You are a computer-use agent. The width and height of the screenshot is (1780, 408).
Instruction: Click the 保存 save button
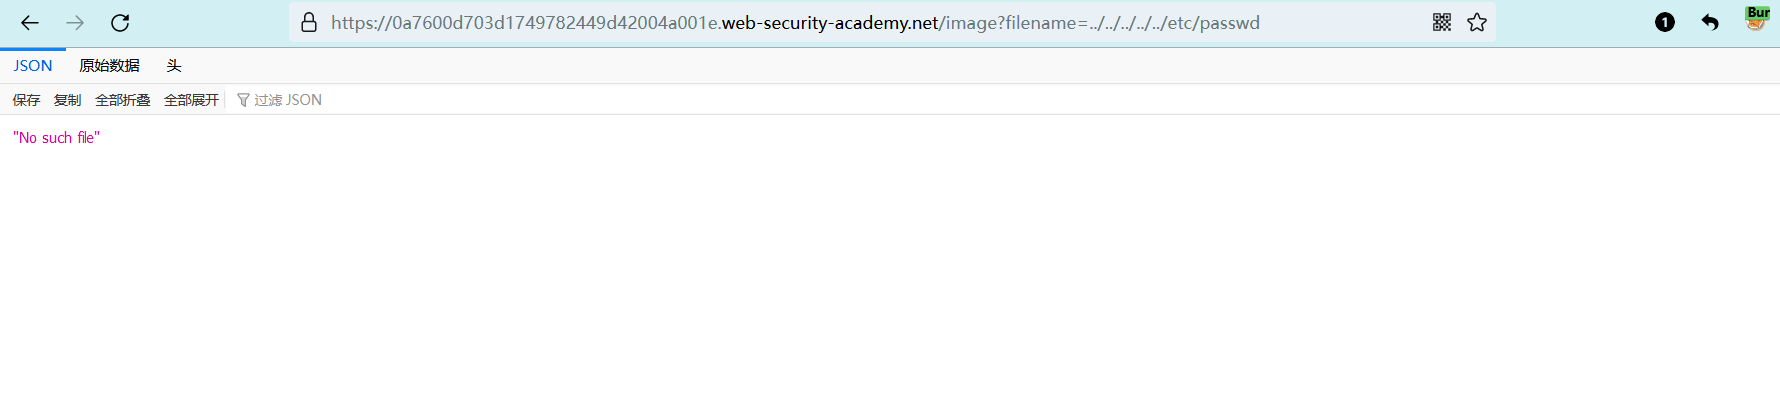pyautogui.click(x=26, y=100)
